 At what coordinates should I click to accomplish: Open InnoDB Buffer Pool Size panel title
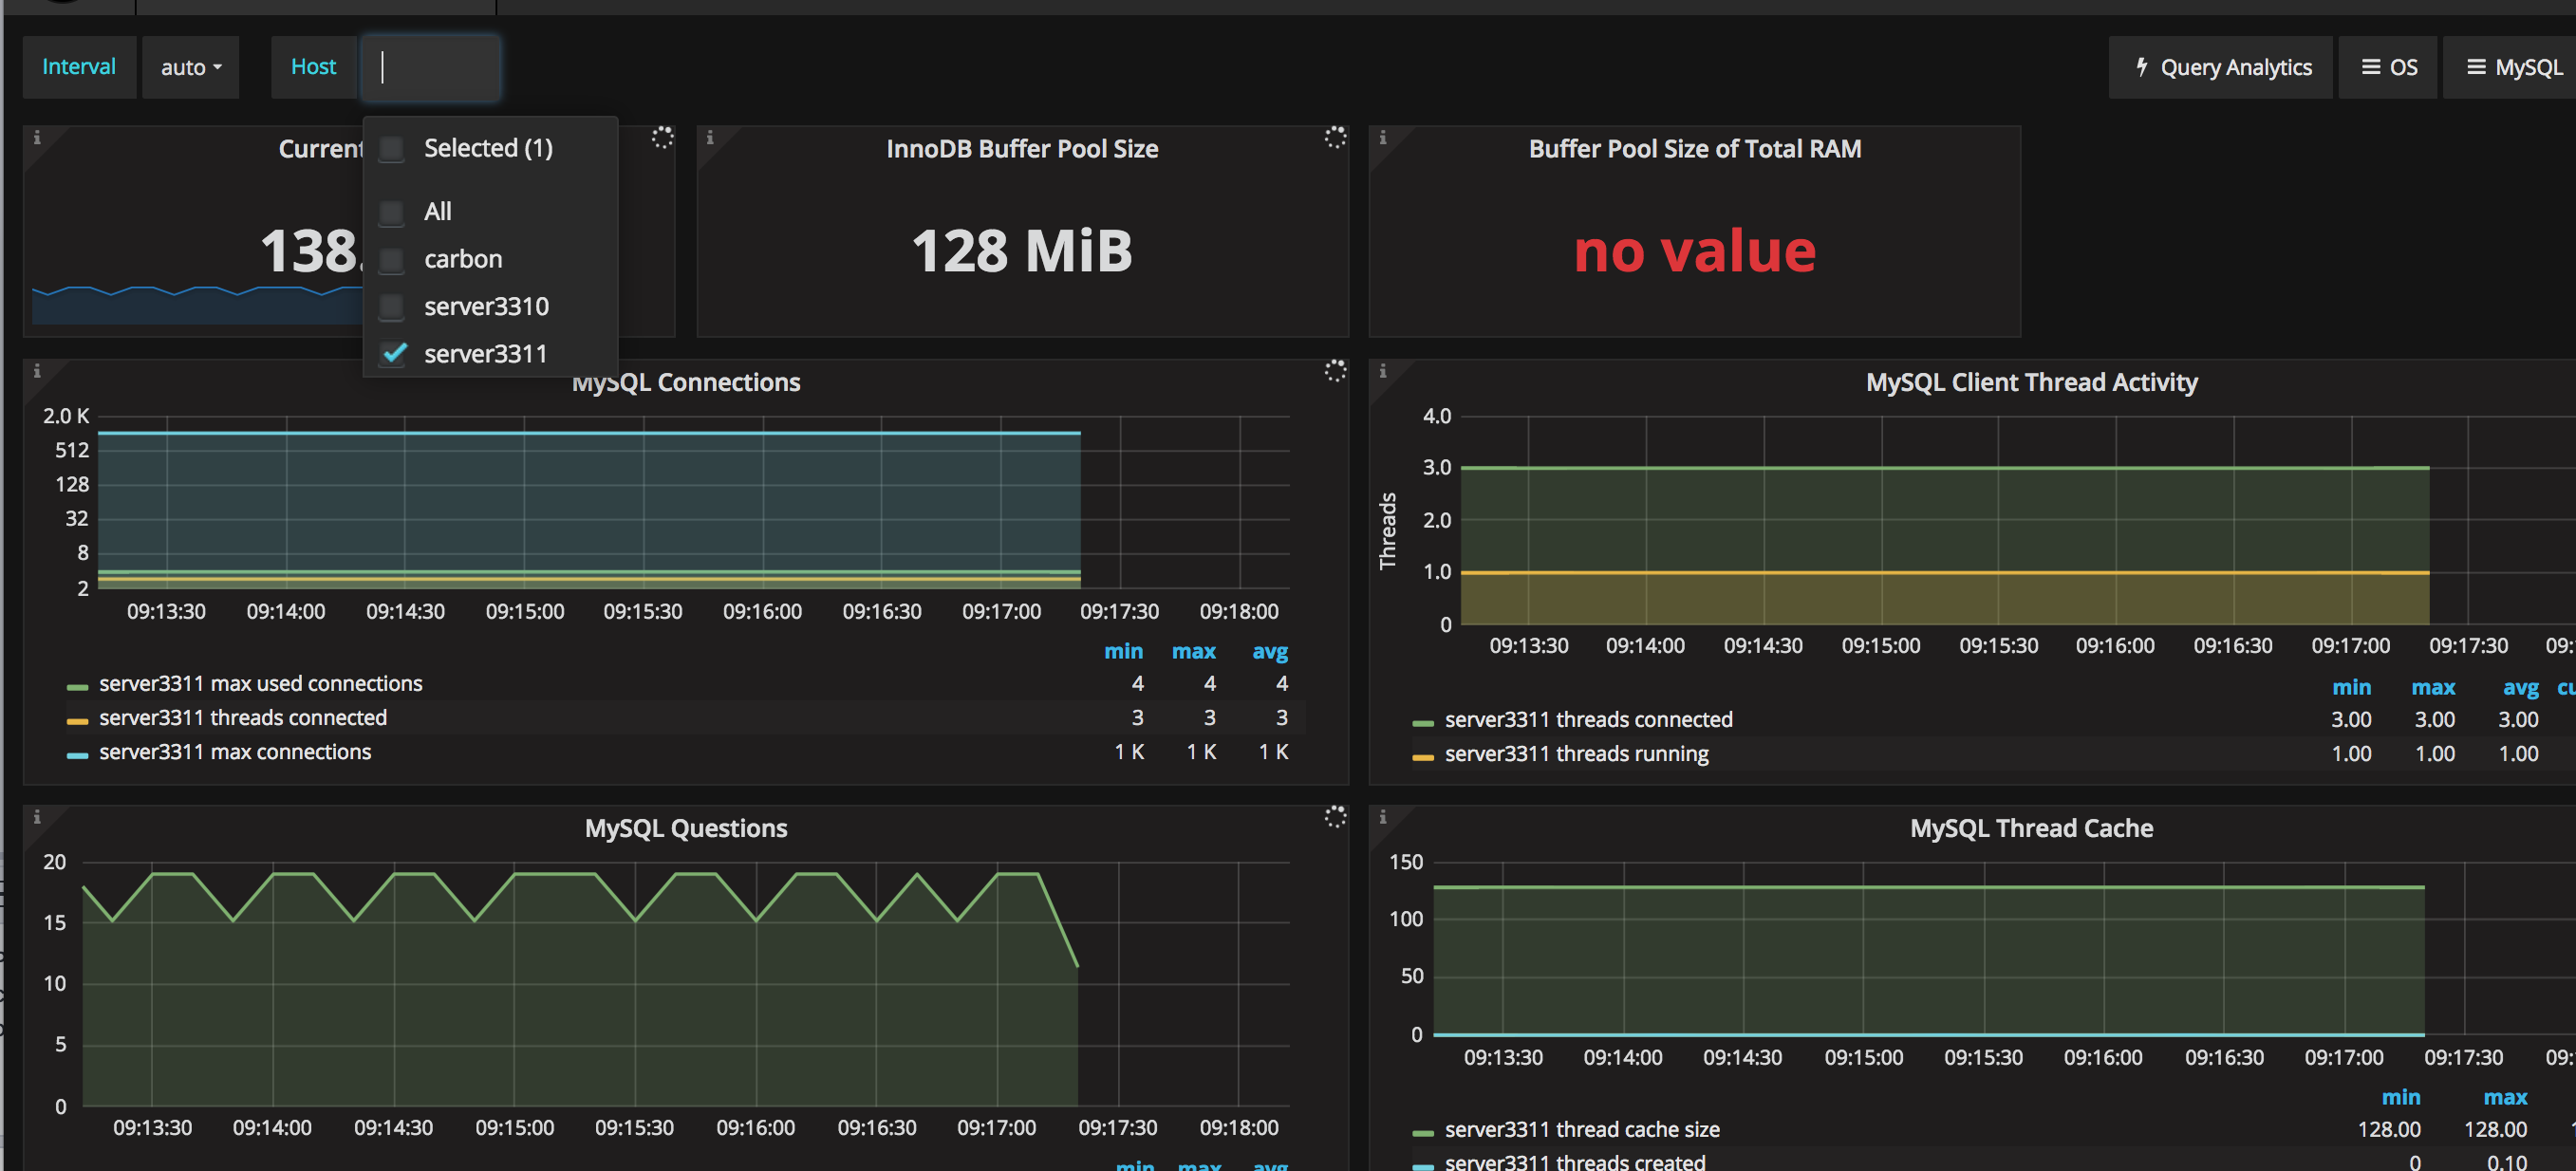[1022, 149]
